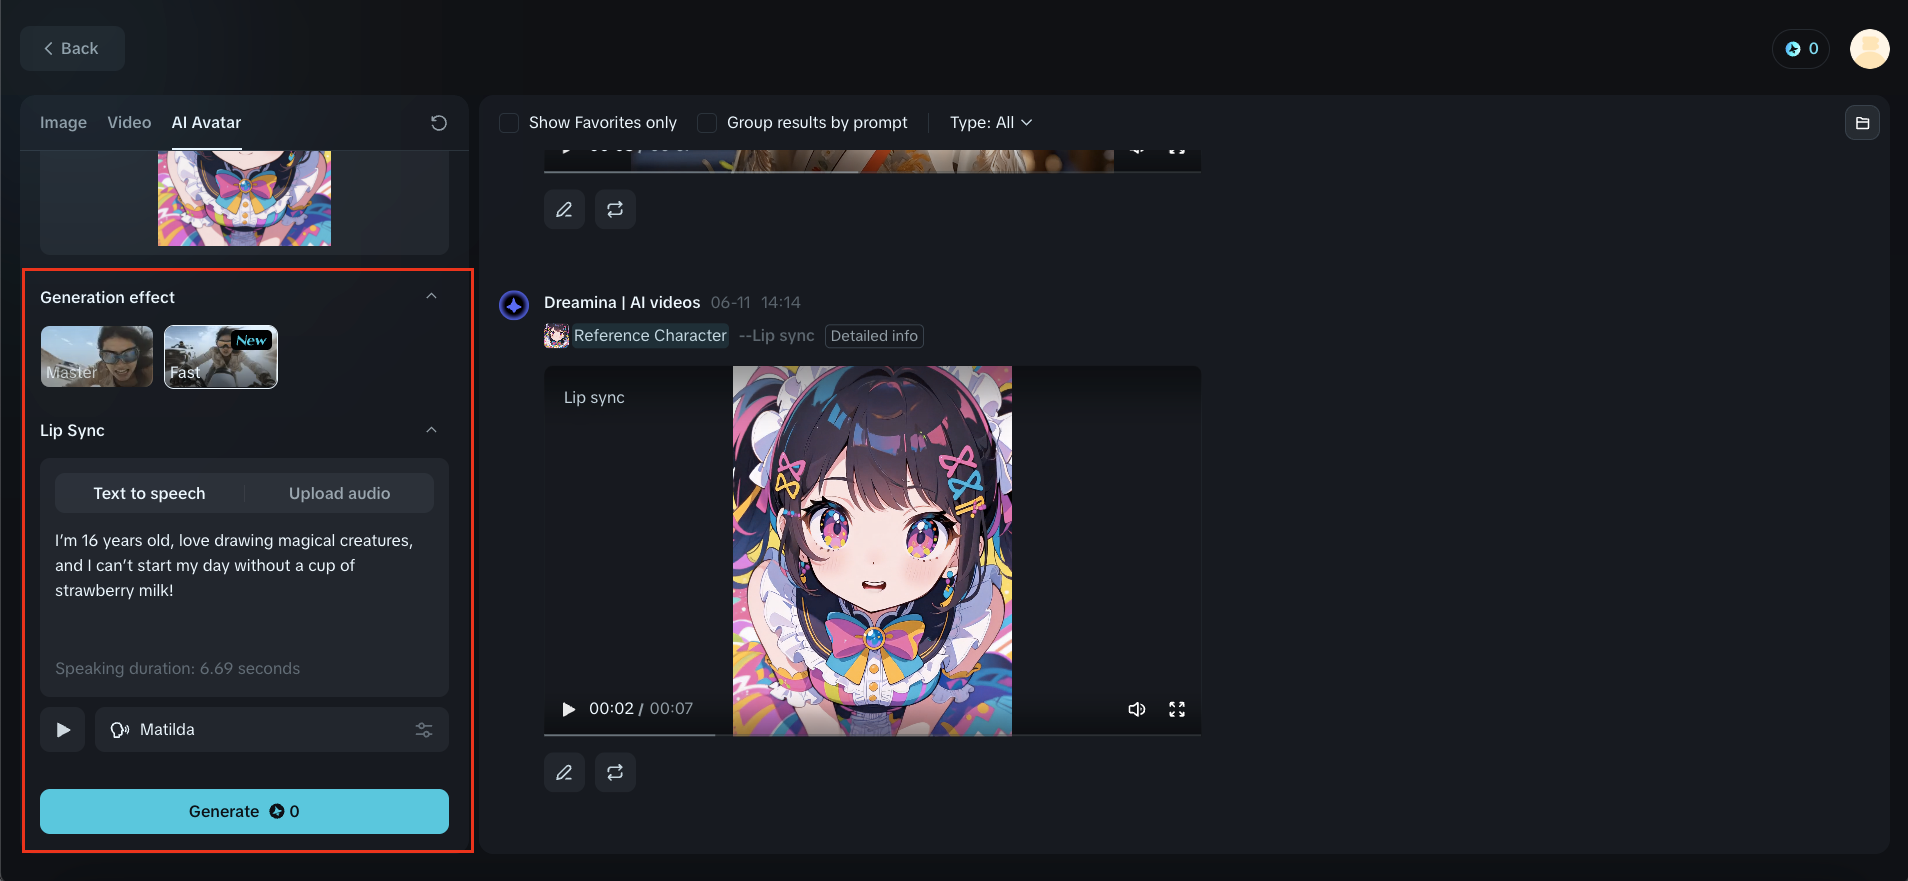Screen dimensions: 1908x881
Task: Open the assets folder icon
Action: pyautogui.click(x=1862, y=123)
